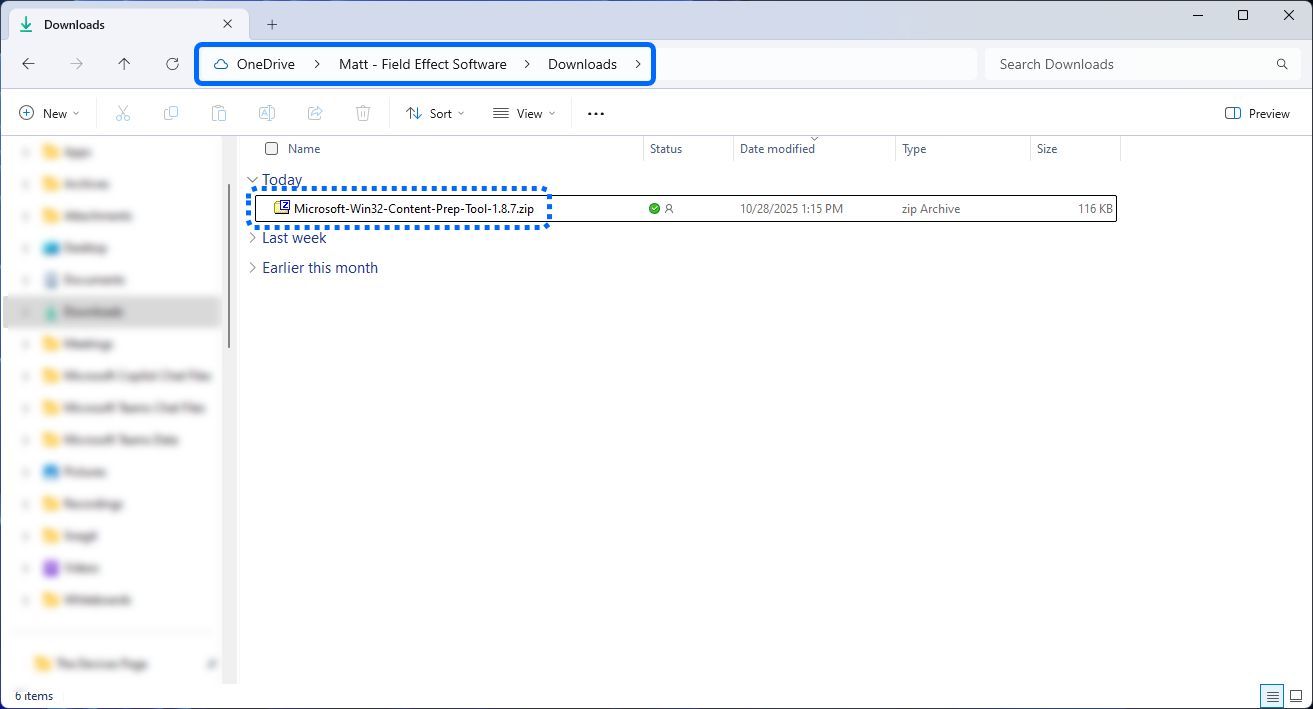Sort by the Status column header
Viewport: 1313px width, 709px height.
(666, 149)
